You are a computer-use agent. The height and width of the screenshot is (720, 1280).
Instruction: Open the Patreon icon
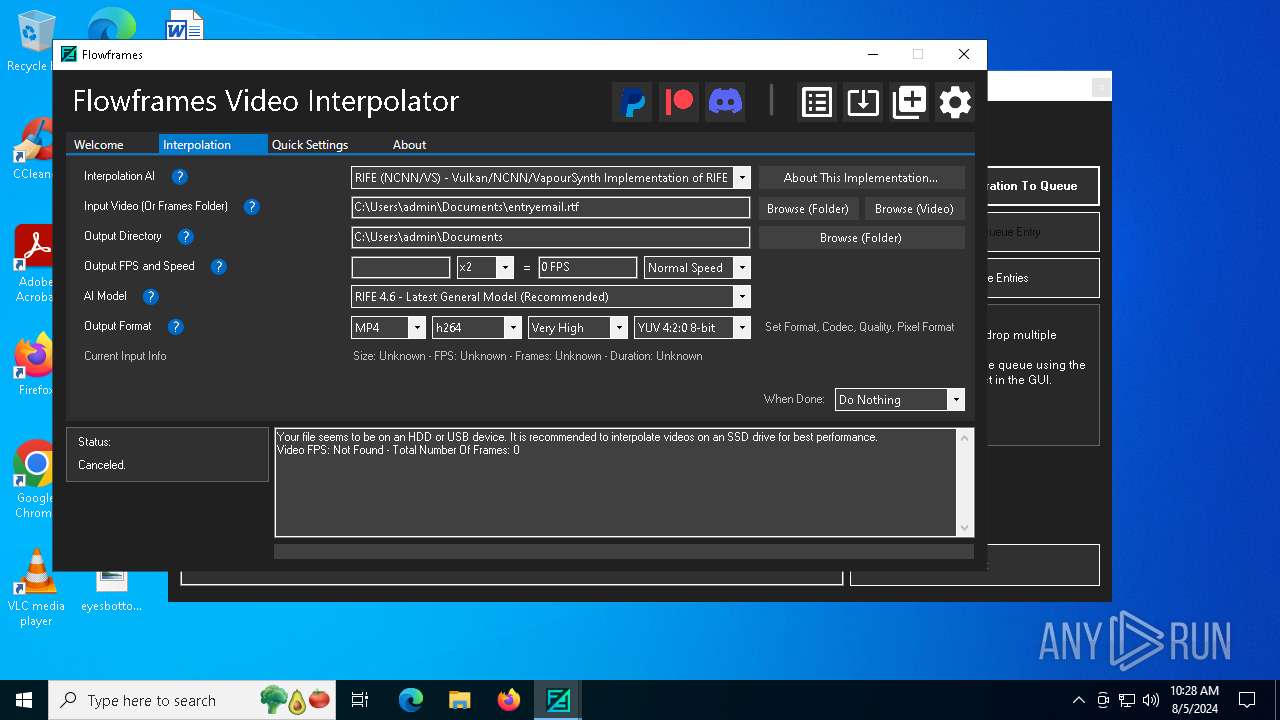[679, 102]
